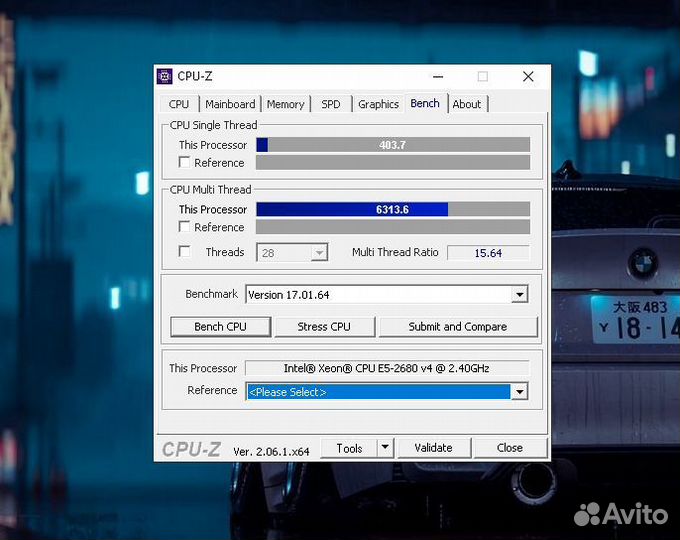Click the multi thread Reference empty bar
The image size is (680, 540).
(393, 227)
